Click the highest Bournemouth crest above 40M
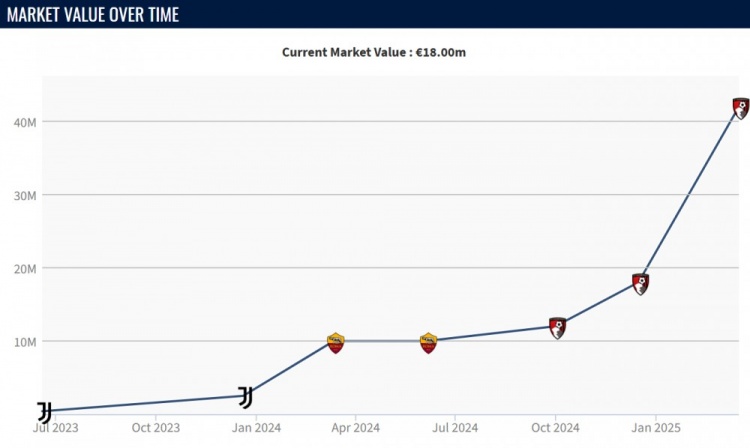 (x=741, y=108)
